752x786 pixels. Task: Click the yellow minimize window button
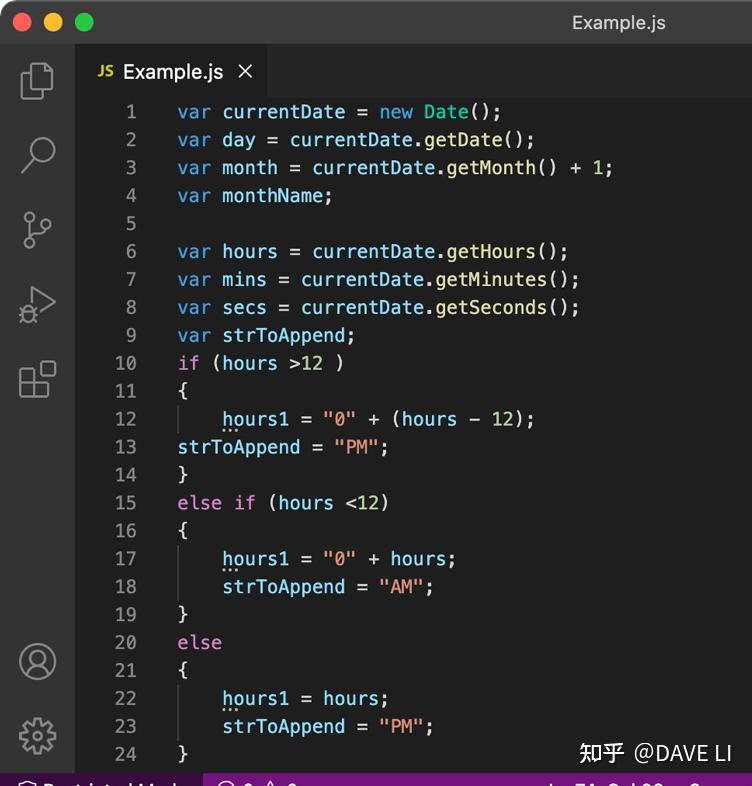tap(53, 23)
